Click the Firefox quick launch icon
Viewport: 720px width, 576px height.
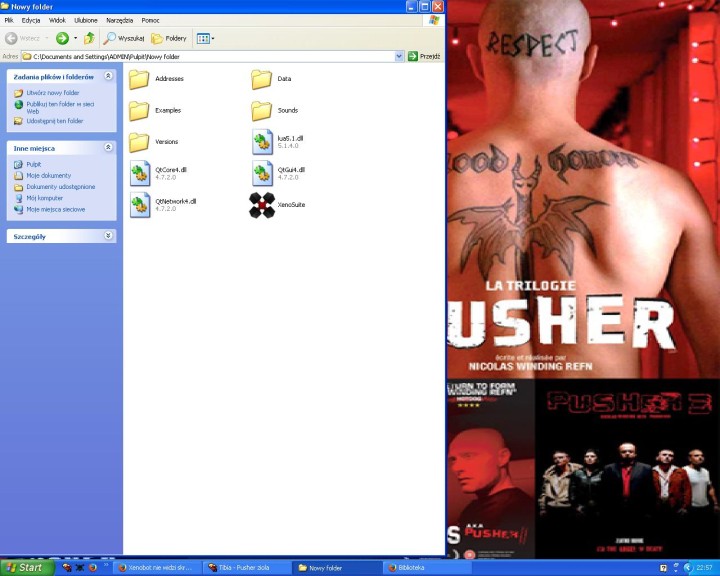coord(93,568)
